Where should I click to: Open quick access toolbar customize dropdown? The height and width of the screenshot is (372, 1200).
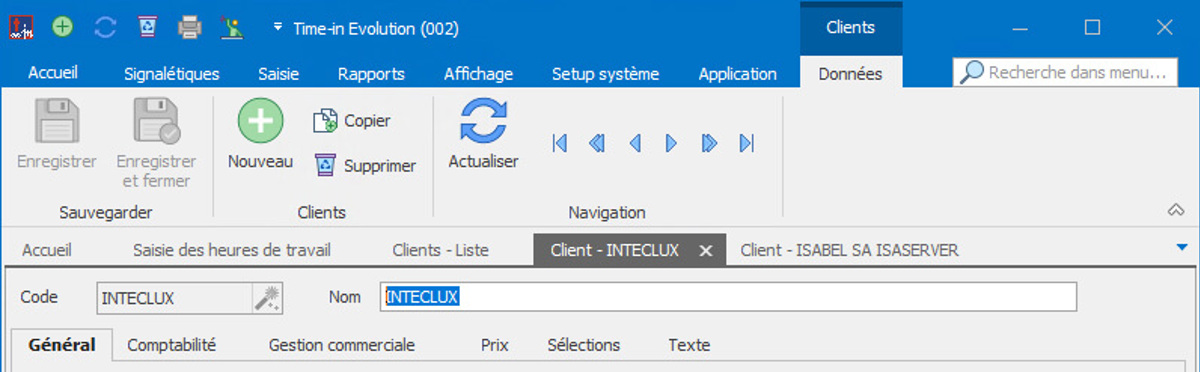tap(278, 28)
